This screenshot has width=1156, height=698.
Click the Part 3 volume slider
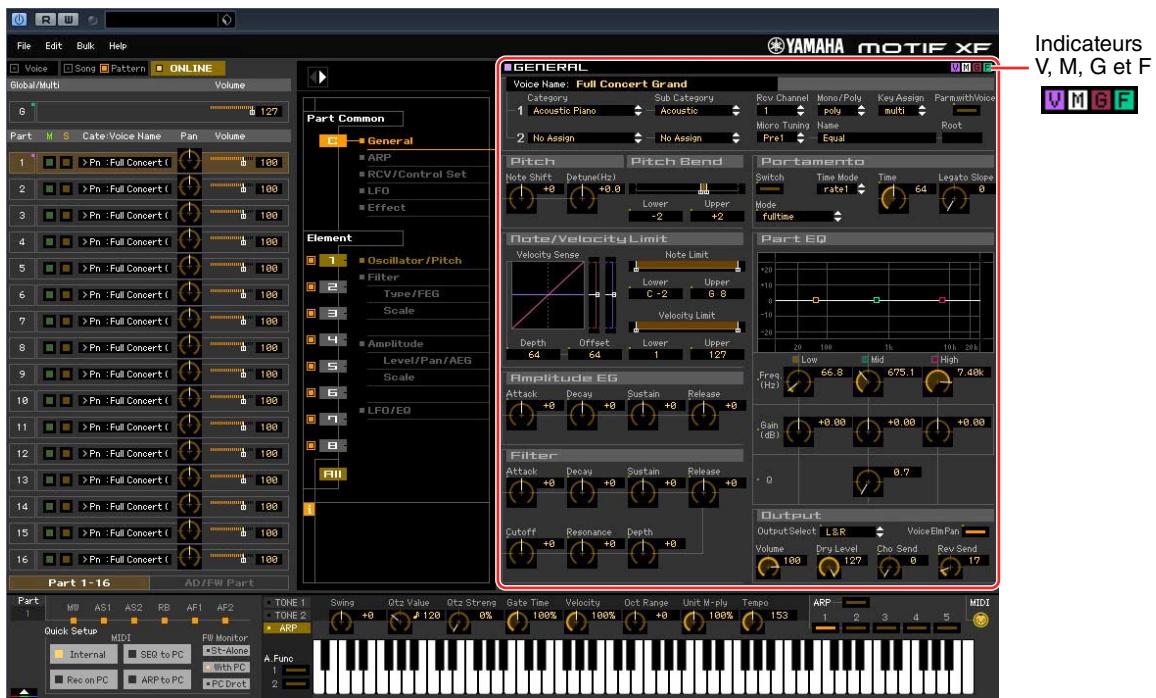(229, 215)
